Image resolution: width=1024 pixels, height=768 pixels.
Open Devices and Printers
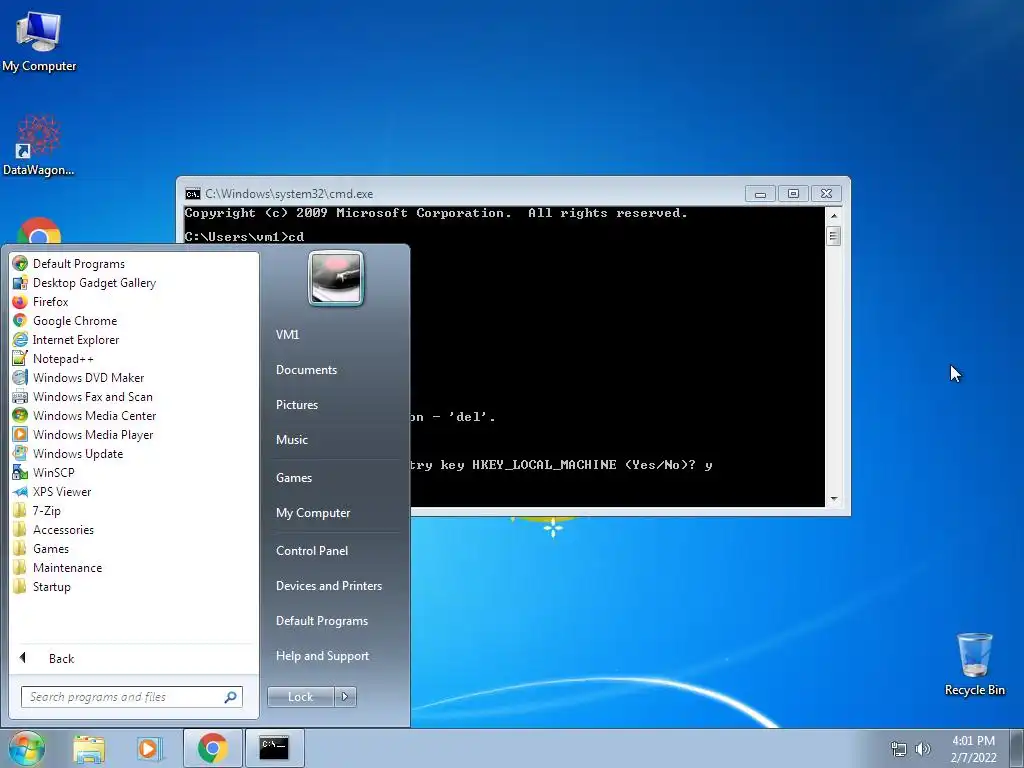pyautogui.click(x=328, y=586)
